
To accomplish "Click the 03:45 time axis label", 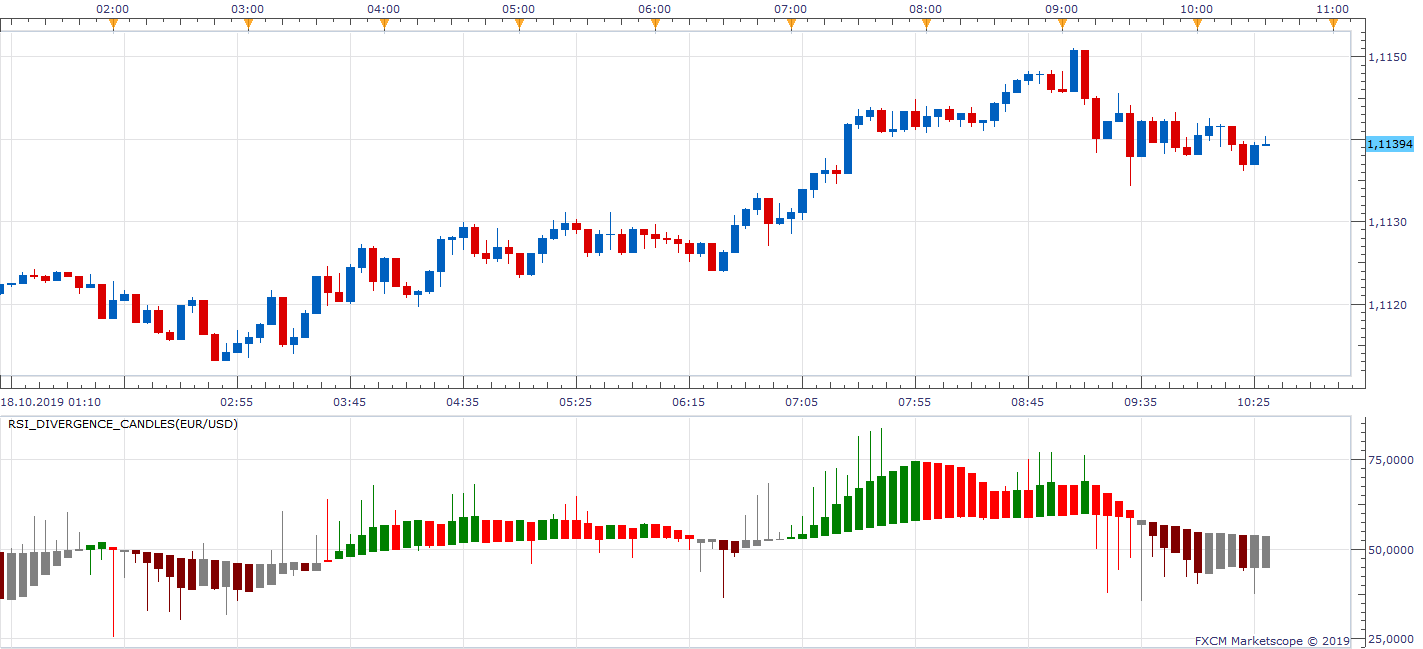I will coord(349,401).
